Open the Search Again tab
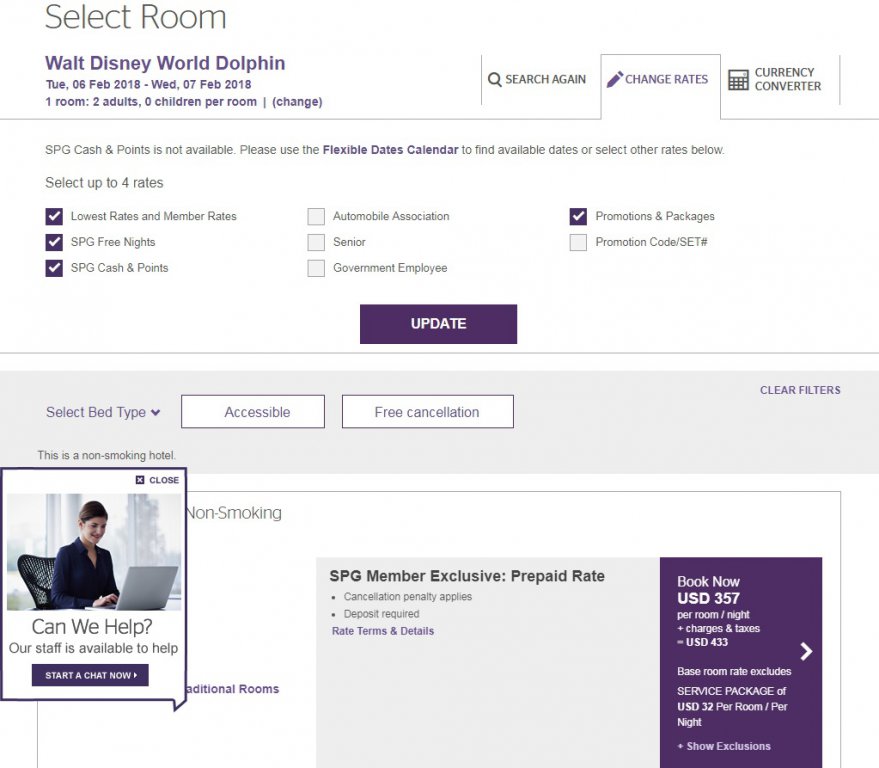The width and height of the screenshot is (879, 768). (x=537, y=80)
